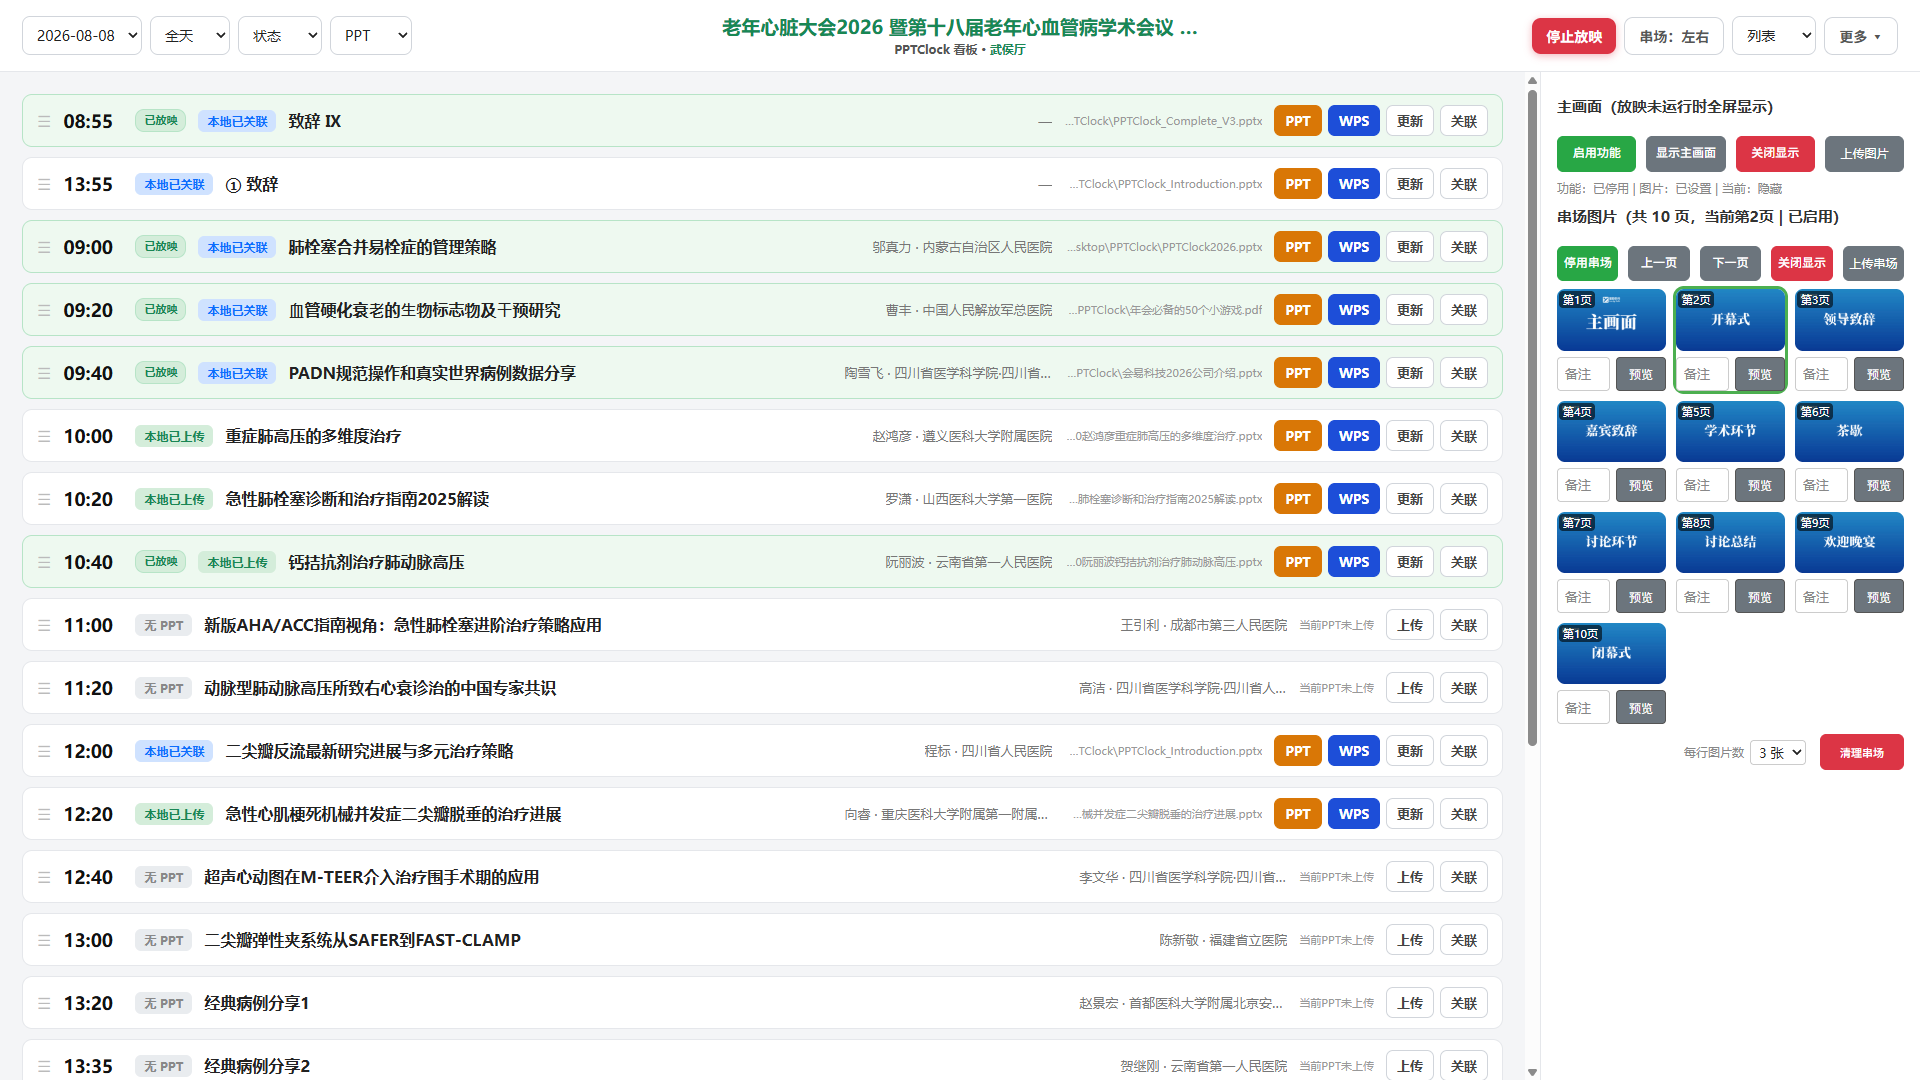Click PPT button for 08:55 致辞 IX

[x=1298, y=121]
